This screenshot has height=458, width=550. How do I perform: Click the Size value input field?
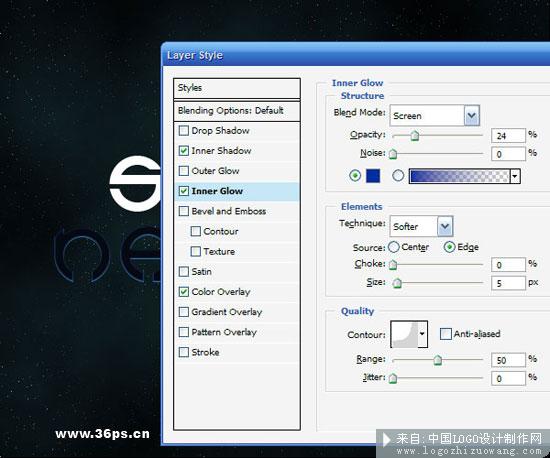pos(508,283)
